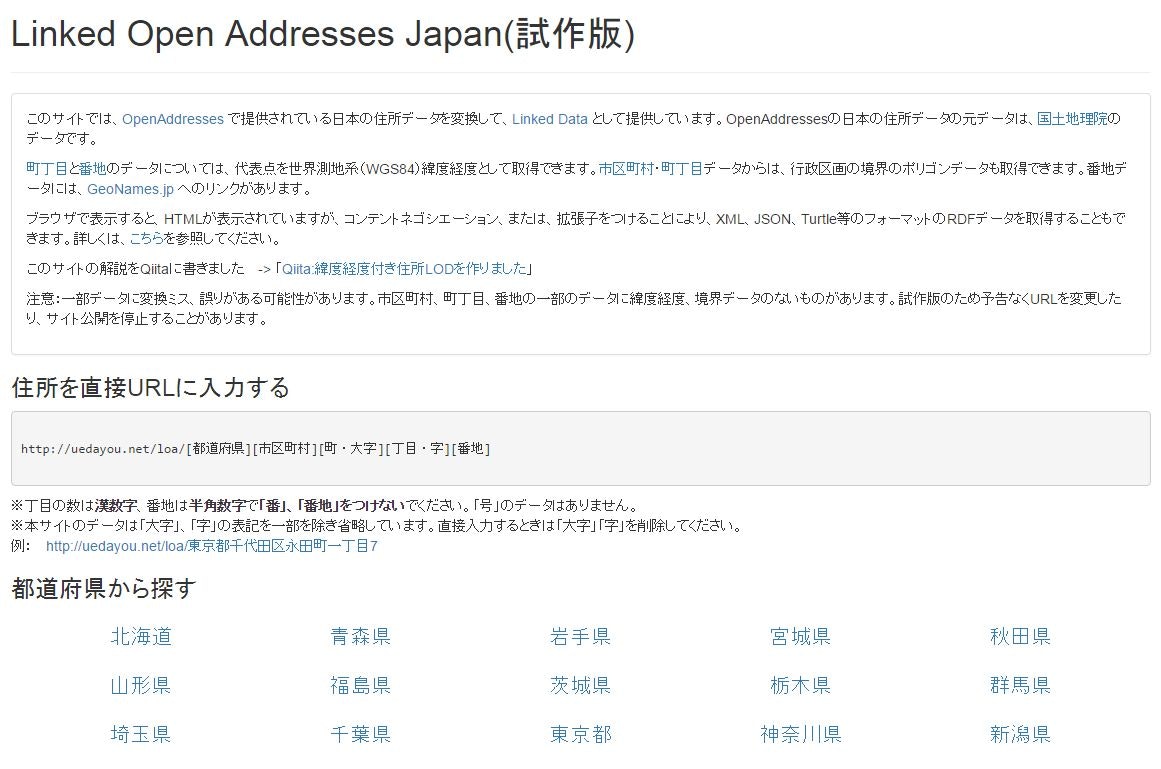
Task: Follow the 国土地理院 link
Action: (1072, 118)
